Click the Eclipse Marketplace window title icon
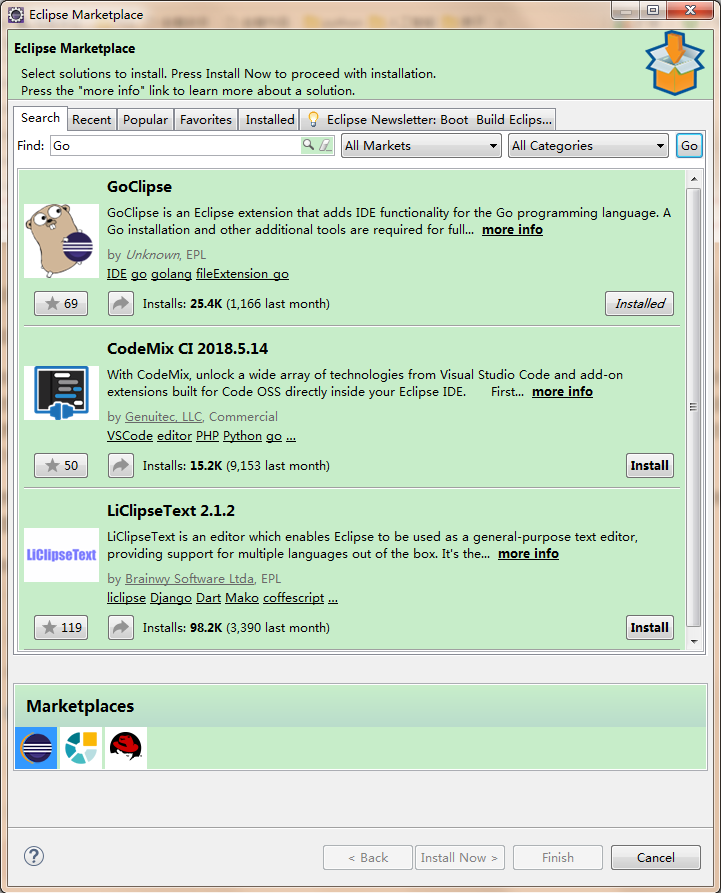The width and height of the screenshot is (723, 893). click(16, 15)
